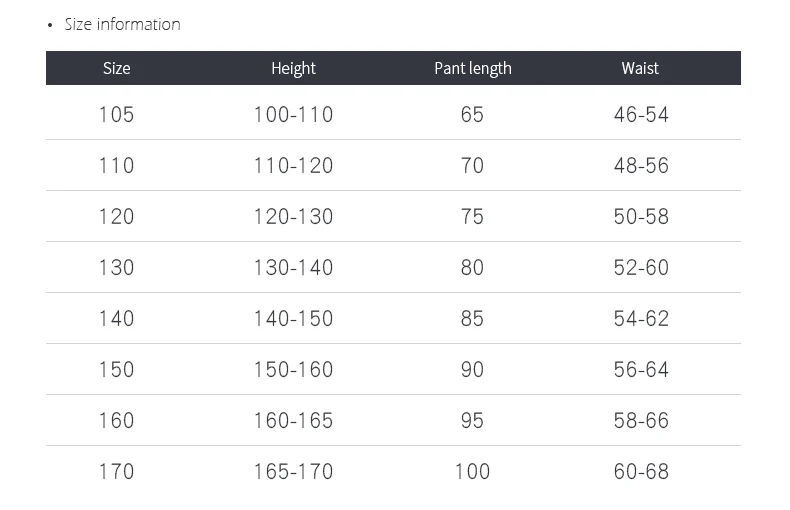This screenshot has width=790, height=510.
Task: Select the waist range 56-64
Action: 641,370
